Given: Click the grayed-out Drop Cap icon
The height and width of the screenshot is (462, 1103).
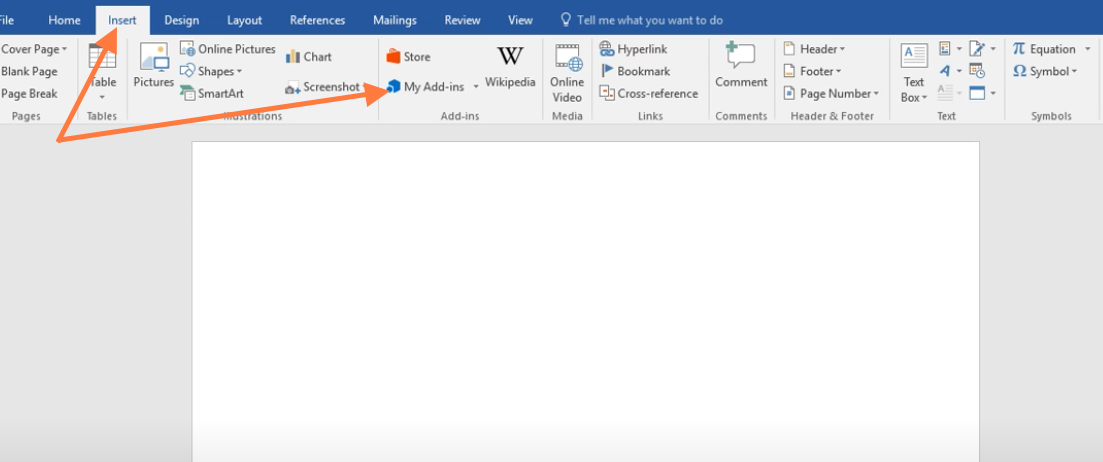Looking at the screenshot, I should 945,93.
